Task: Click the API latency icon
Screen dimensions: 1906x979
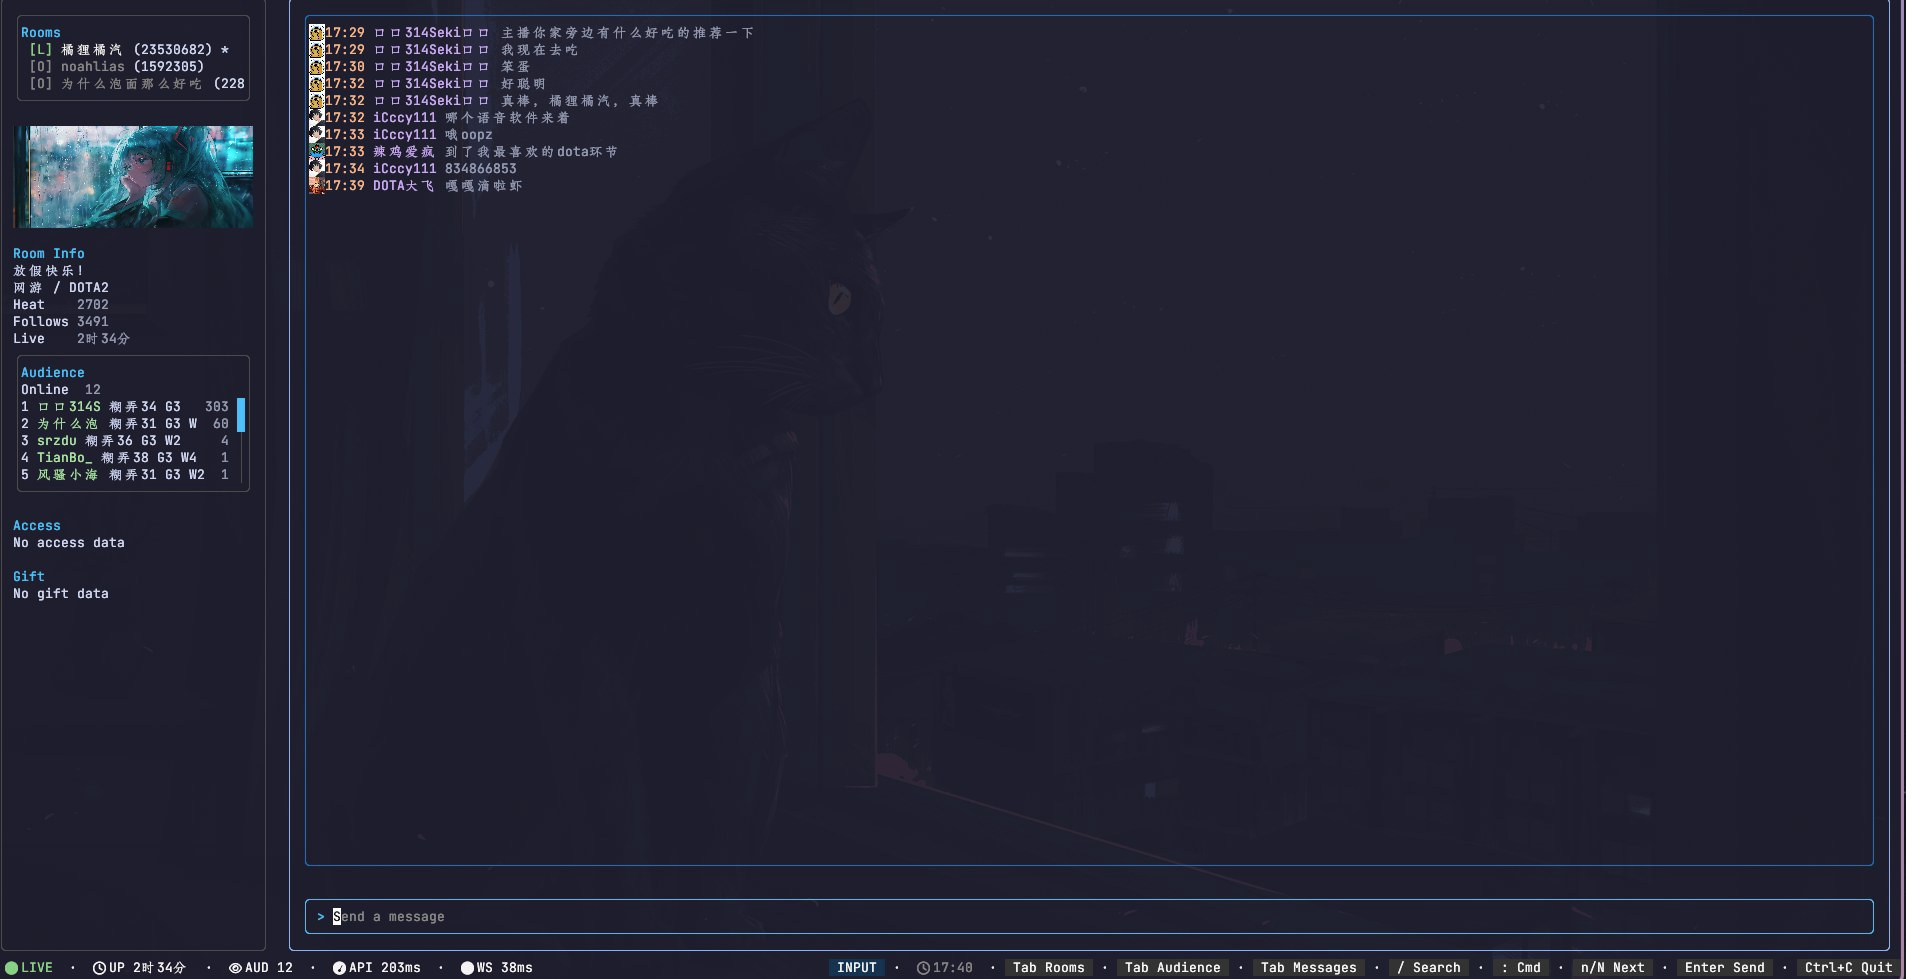Action: coord(339,968)
